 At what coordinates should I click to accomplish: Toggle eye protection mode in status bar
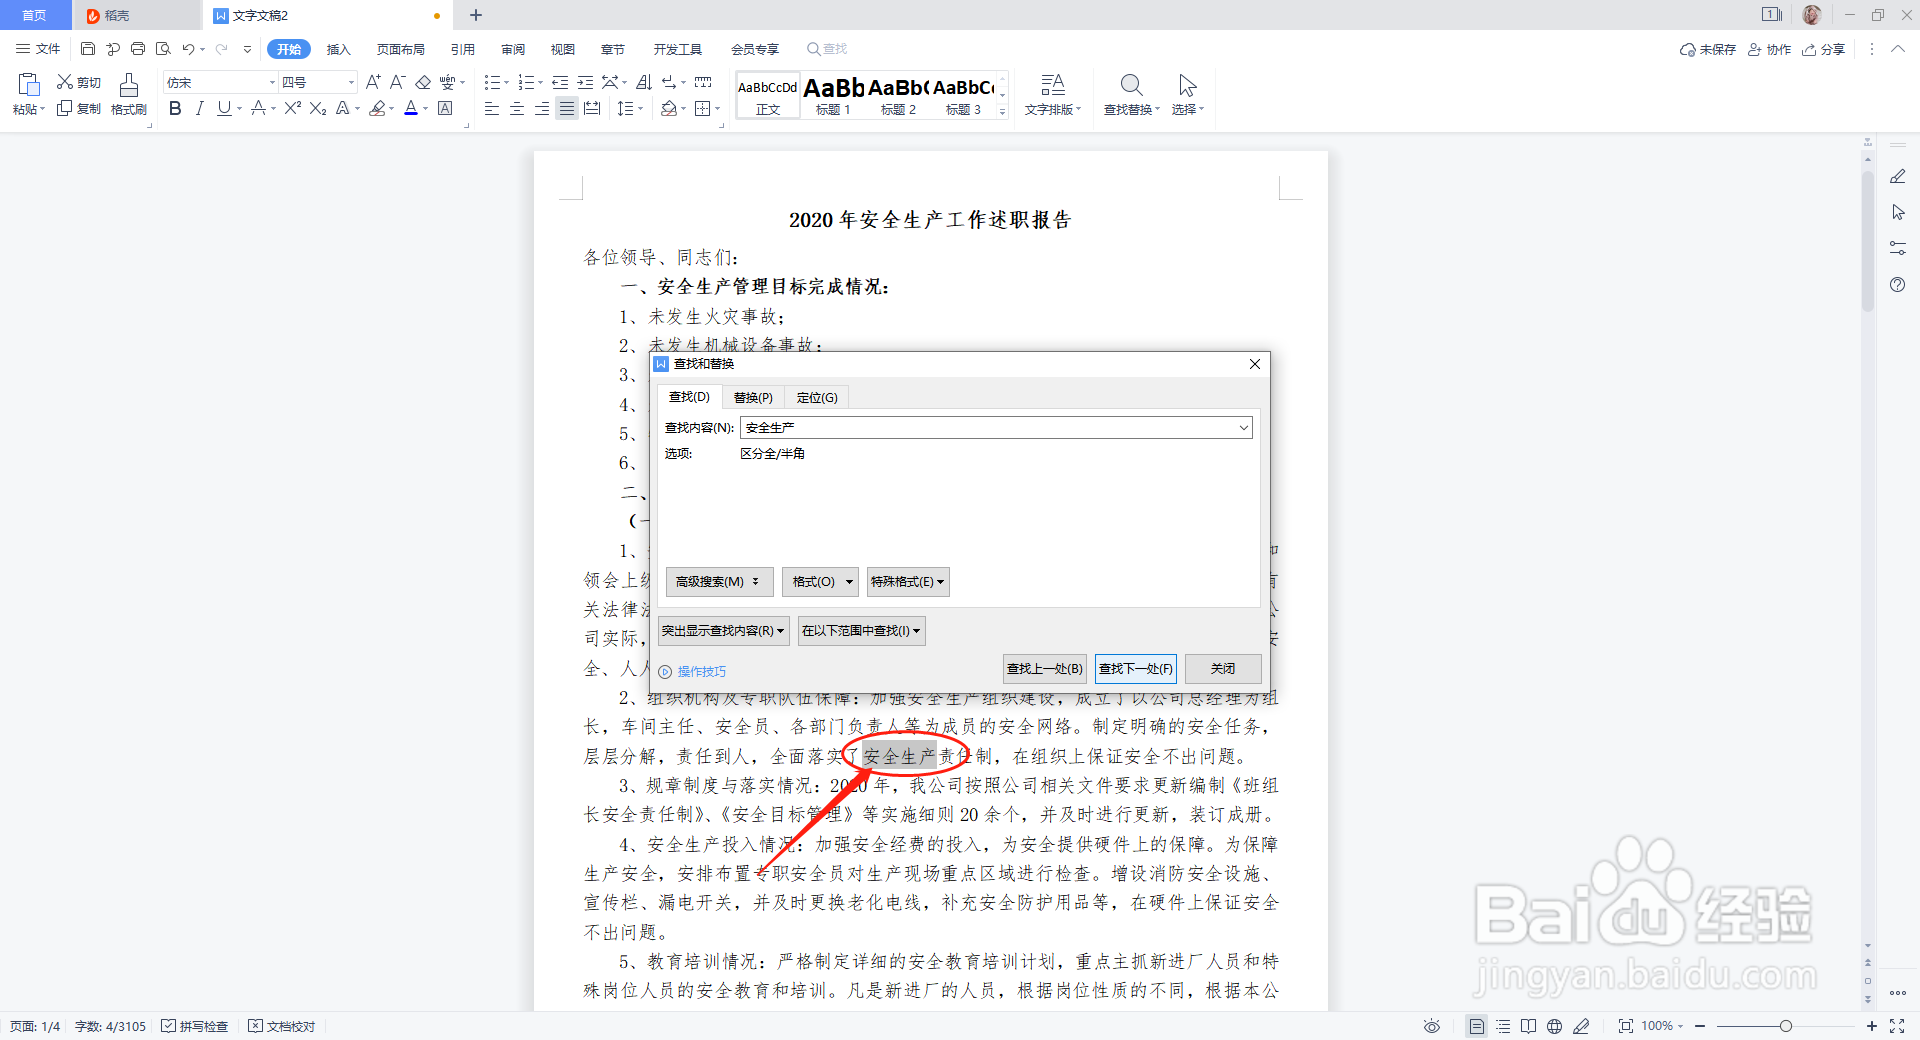pyautogui.click(x=1432, y=1026)
